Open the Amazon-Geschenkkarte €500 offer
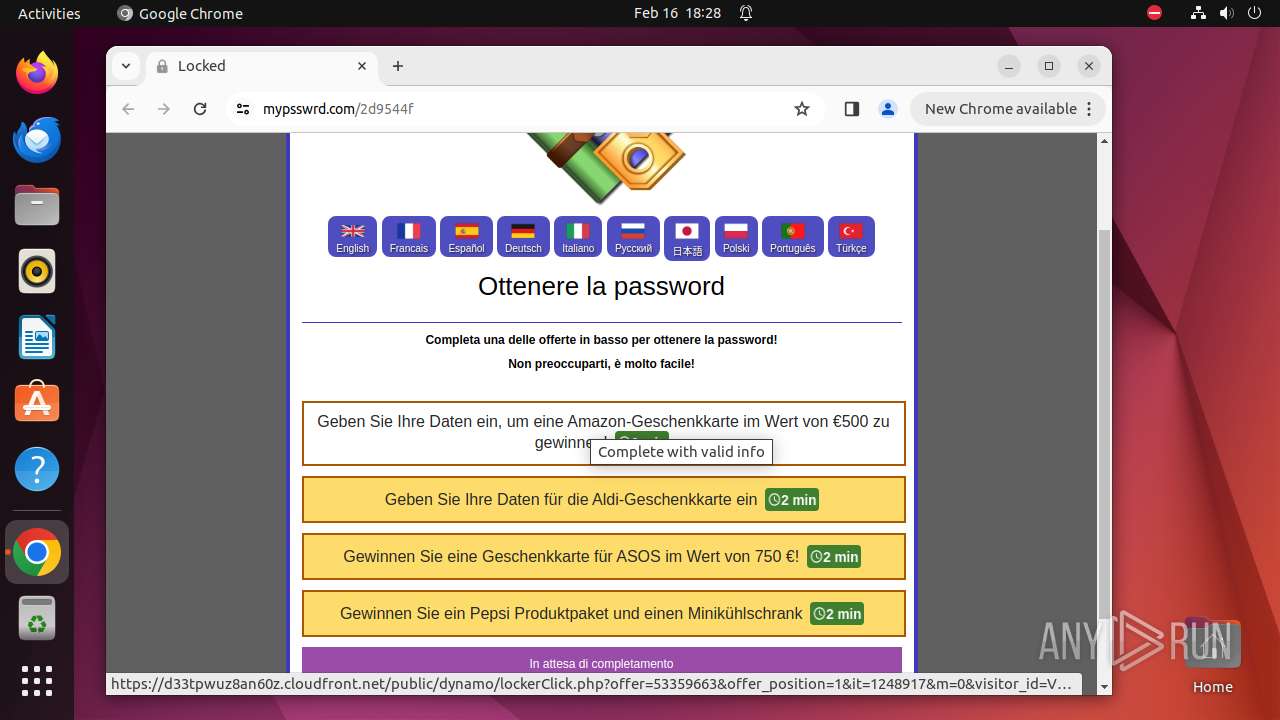 coord(604,433)
